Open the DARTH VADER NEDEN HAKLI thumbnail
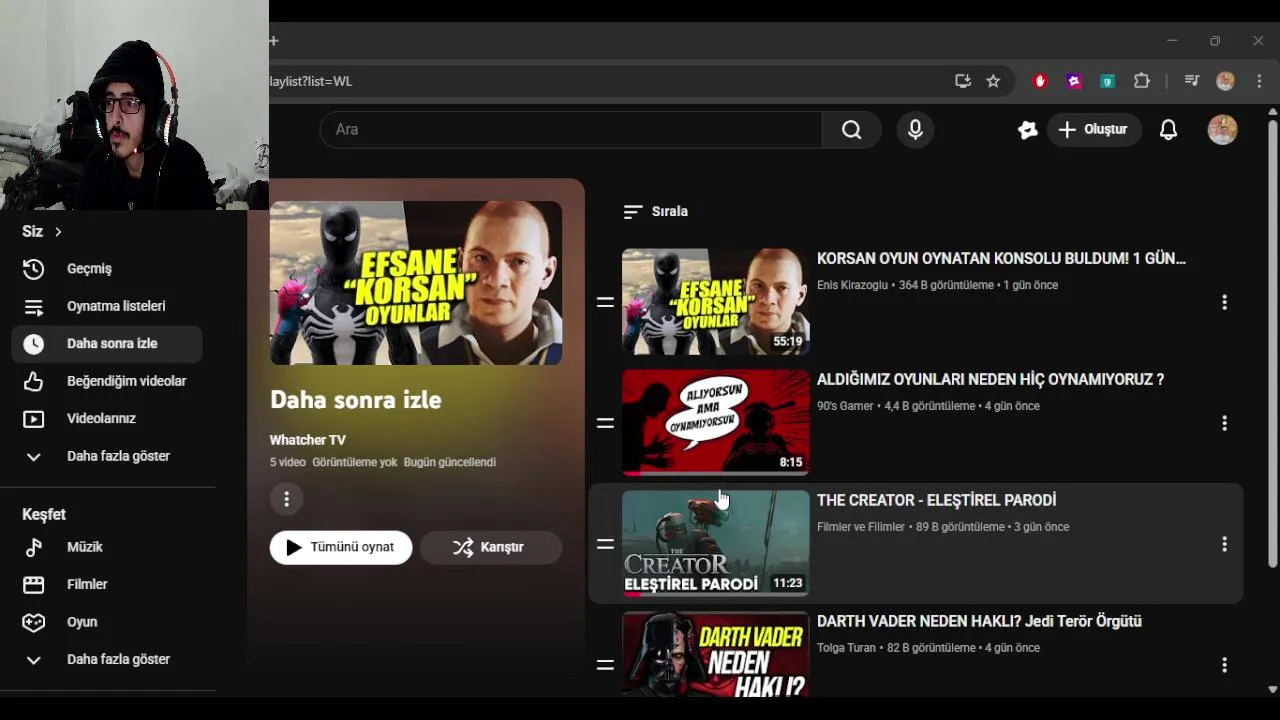1280x720 pixels. tap(716, 655)
